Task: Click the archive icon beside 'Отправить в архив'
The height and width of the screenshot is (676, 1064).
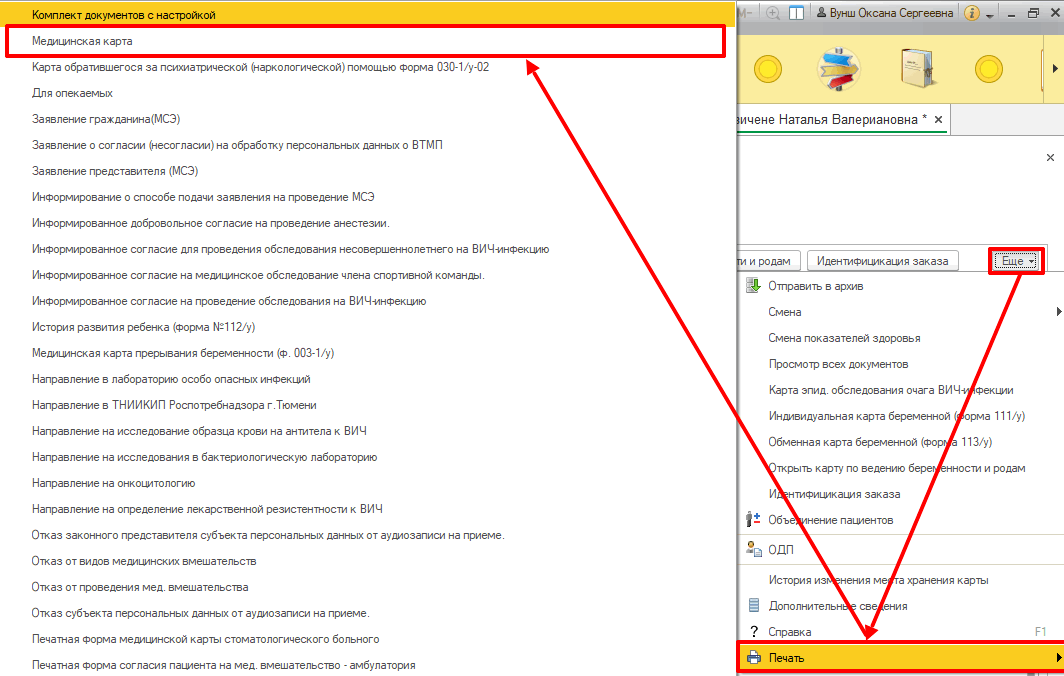Action: [754, 286]
